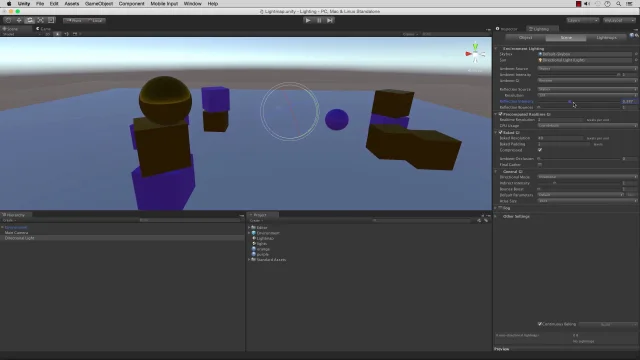Open Create dropdown in Project panel

256,220
